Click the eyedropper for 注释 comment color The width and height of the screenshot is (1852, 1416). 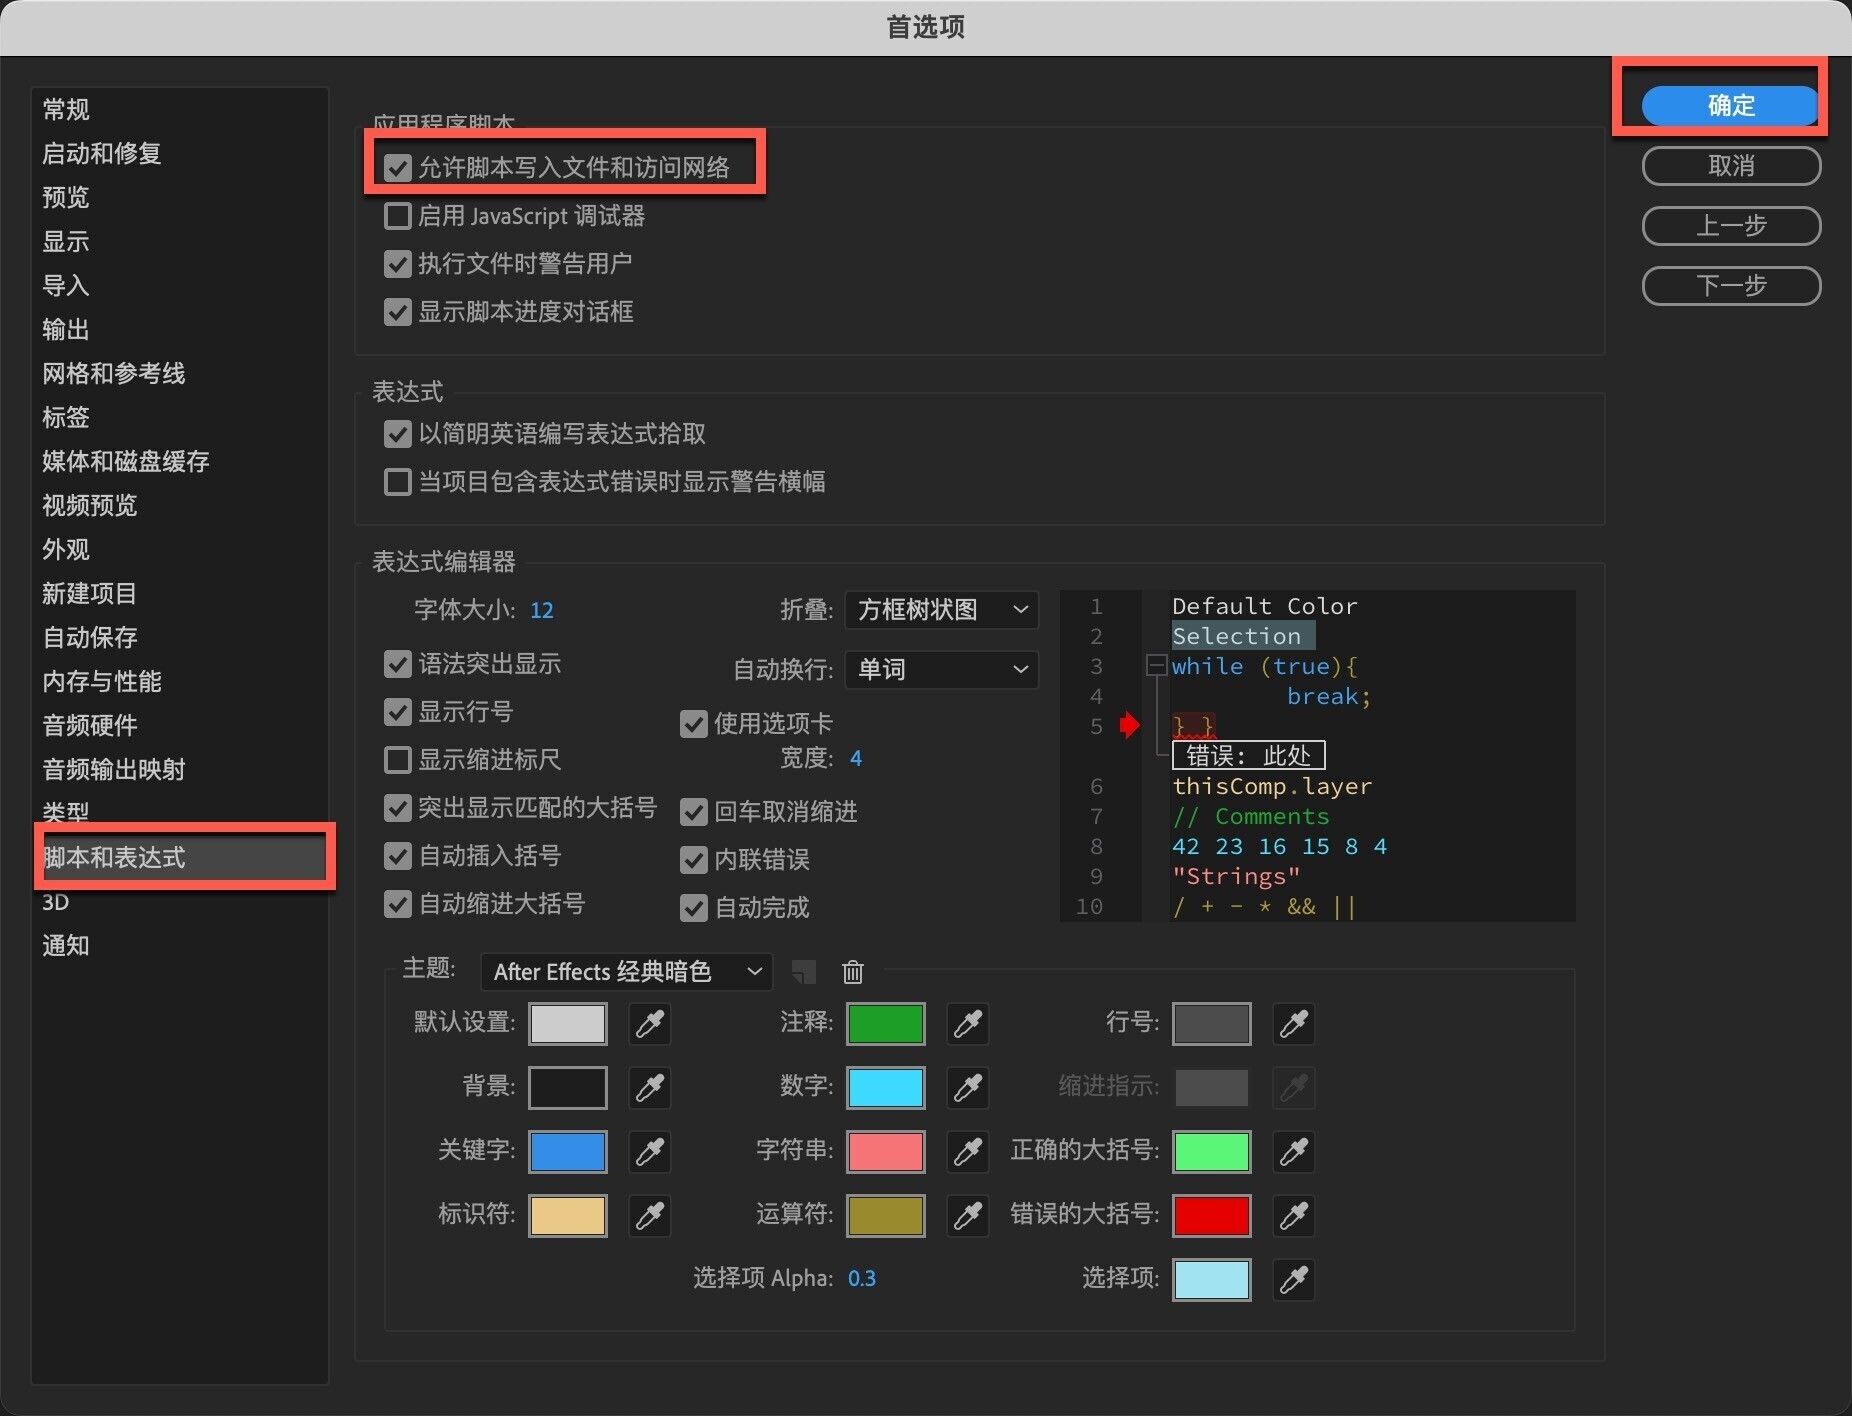click(967, 1024)
